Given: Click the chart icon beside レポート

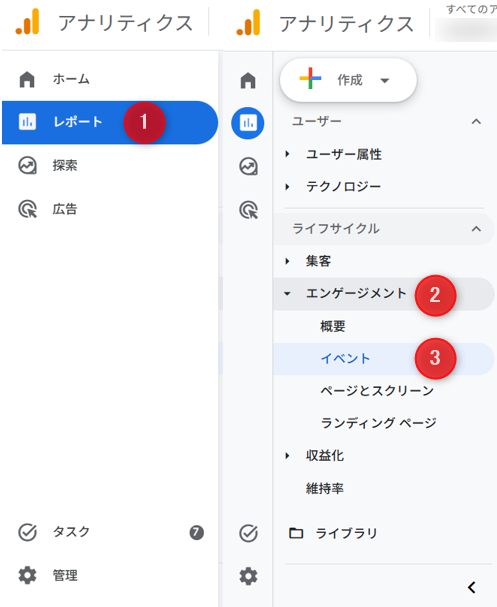Looking at the screenshot, I should (27, 122).
